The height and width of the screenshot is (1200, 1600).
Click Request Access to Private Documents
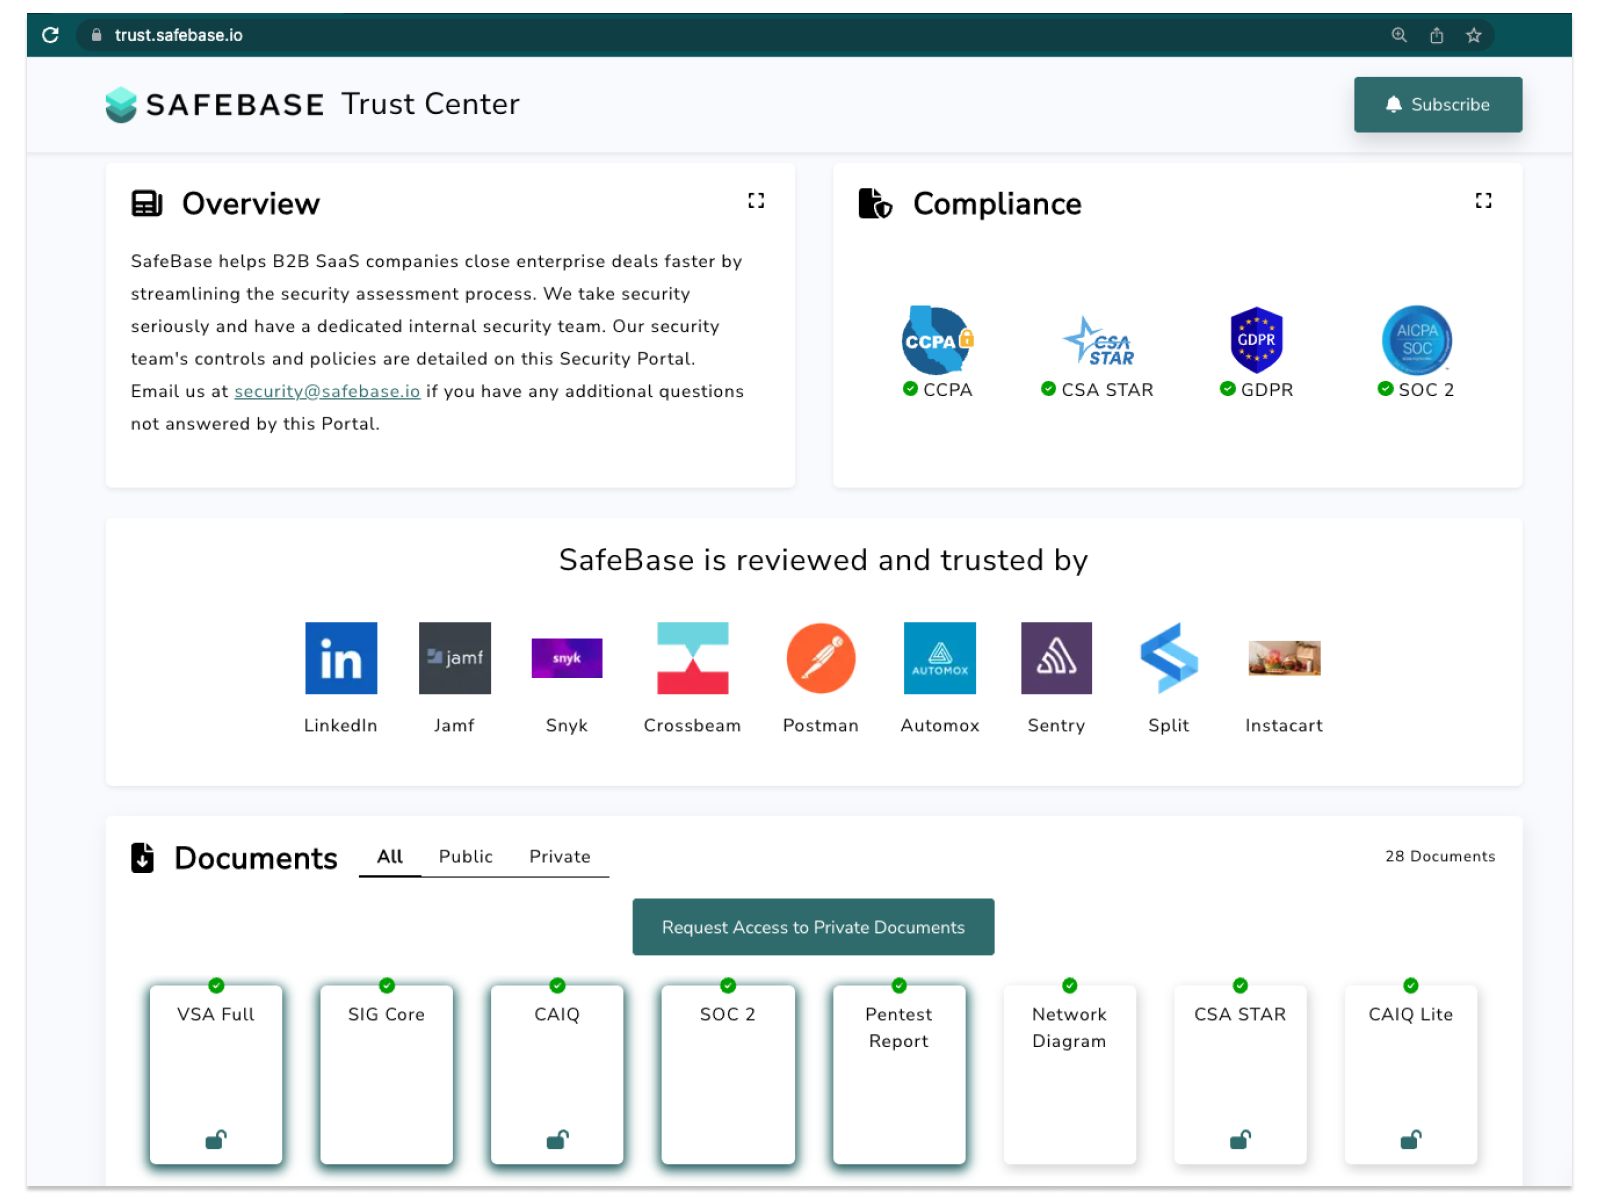coord(813,927)
